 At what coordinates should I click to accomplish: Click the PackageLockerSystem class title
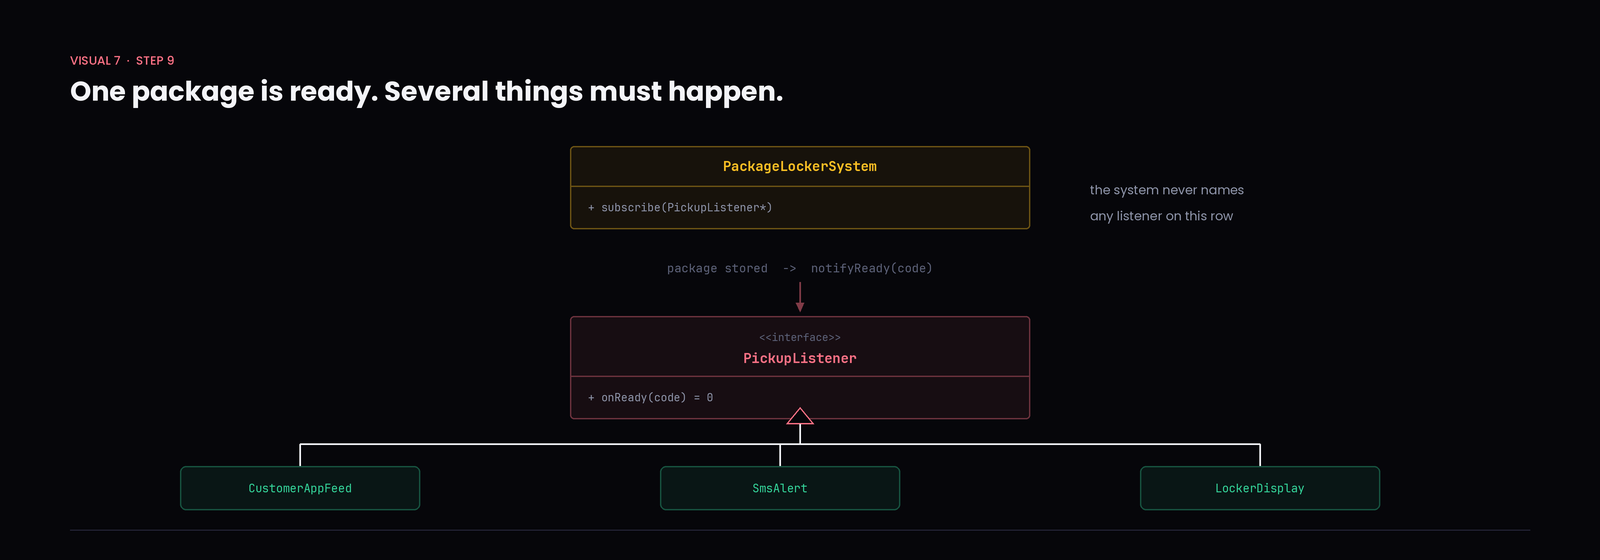800,167
